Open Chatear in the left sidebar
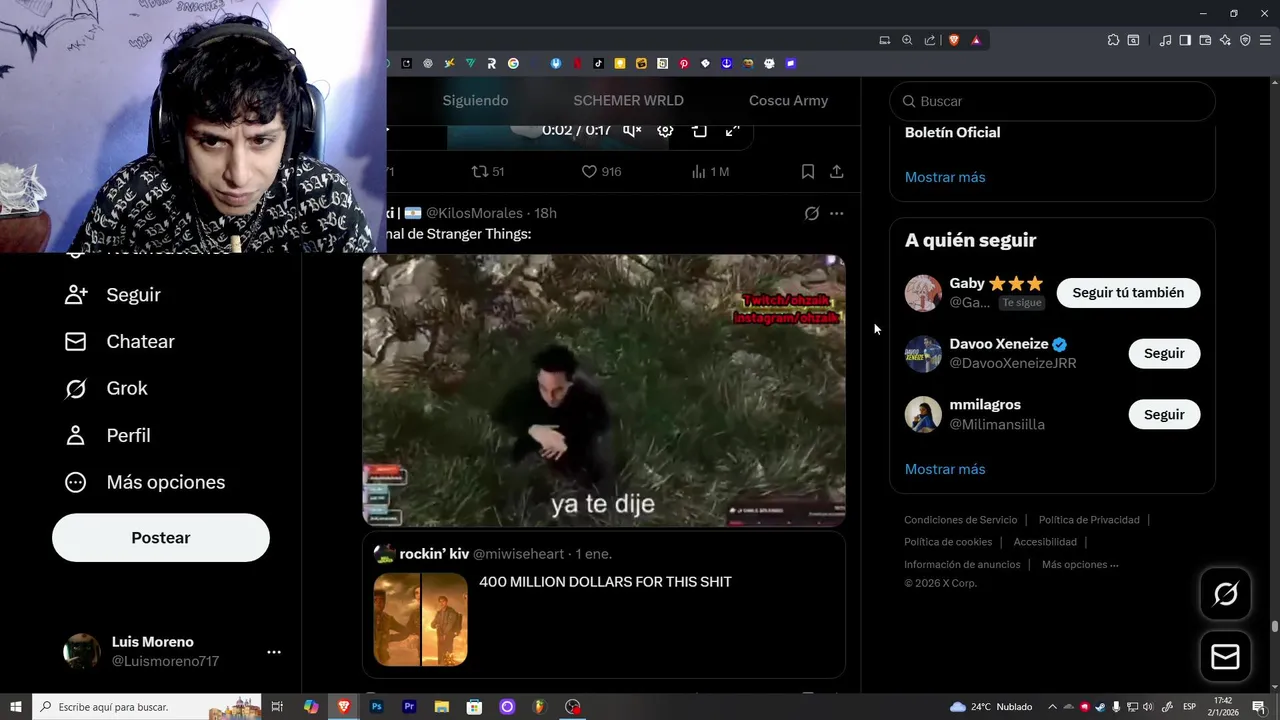 (x=119, y=342)
